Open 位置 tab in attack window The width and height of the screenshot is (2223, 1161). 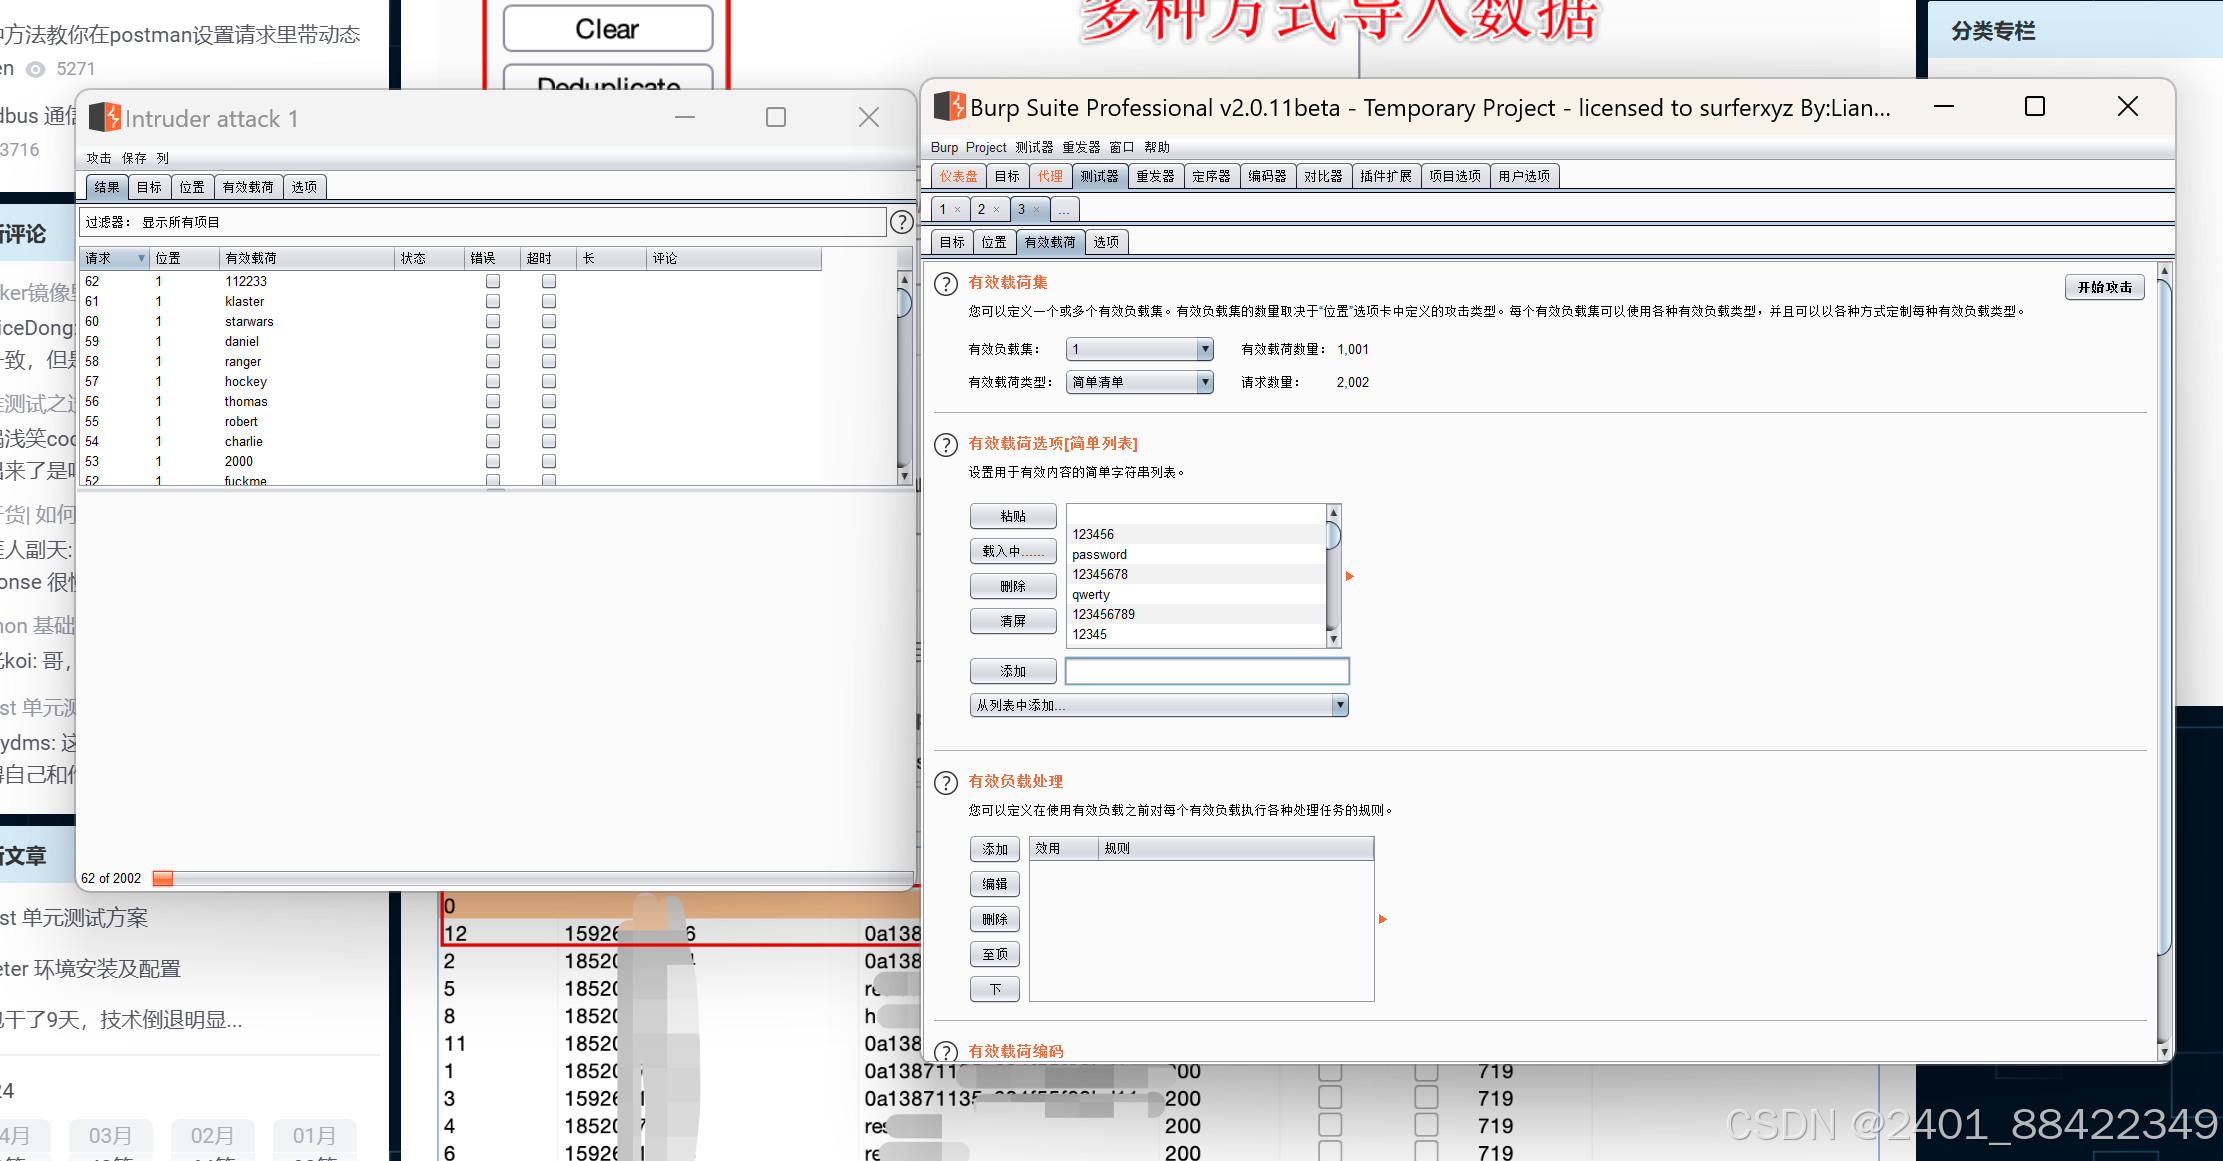point(191,187)
